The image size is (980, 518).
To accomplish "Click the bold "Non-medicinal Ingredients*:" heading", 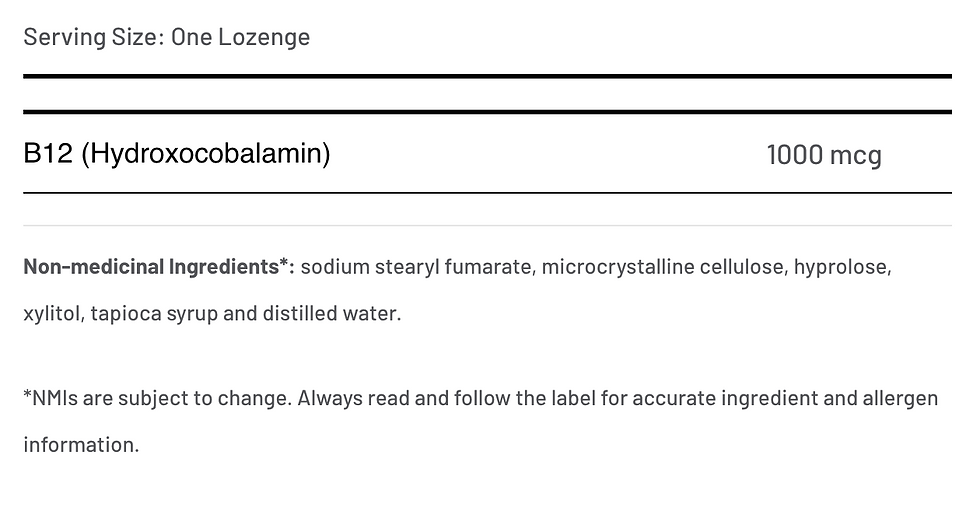I will click(158, 267).
